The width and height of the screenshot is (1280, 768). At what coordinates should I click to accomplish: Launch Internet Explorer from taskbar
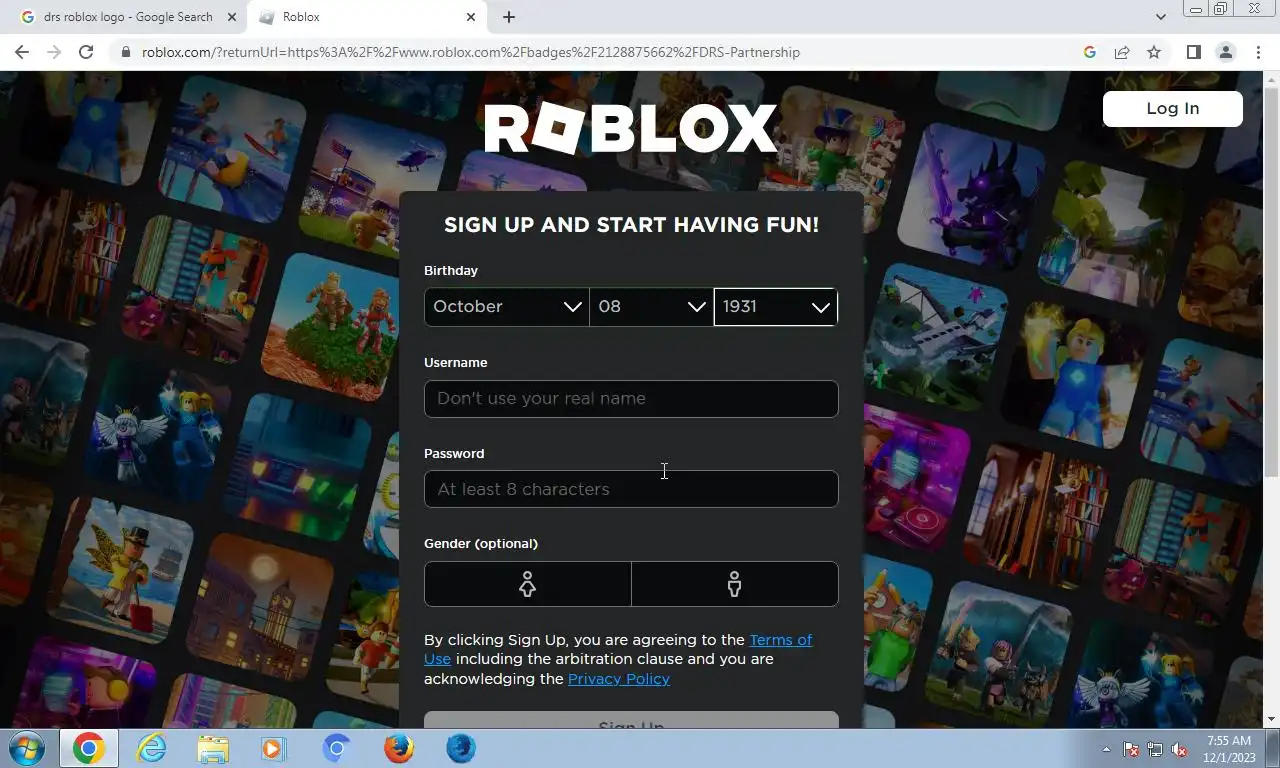[x=151, y=748]
